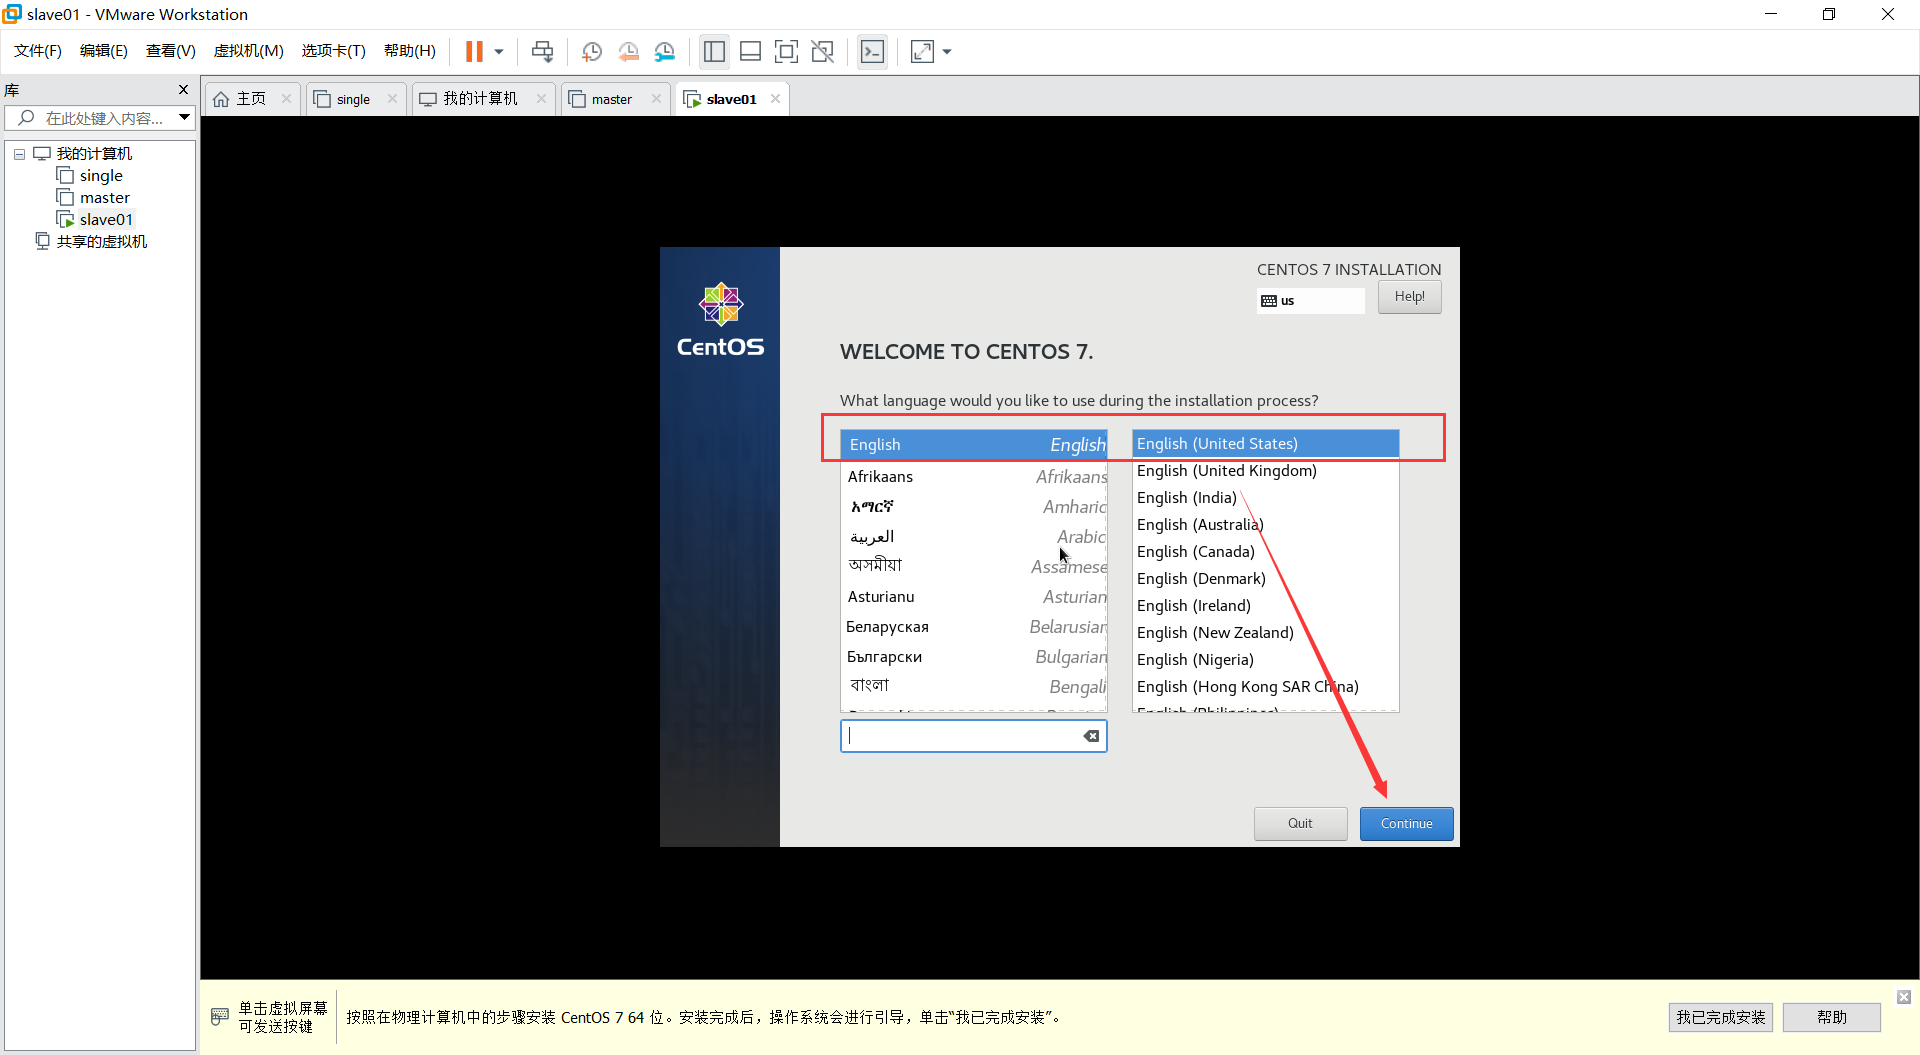The image size is (1920, 1055).
Task: Open the us keyboard layout dropdown
Action: click(x=1310, y=300)
